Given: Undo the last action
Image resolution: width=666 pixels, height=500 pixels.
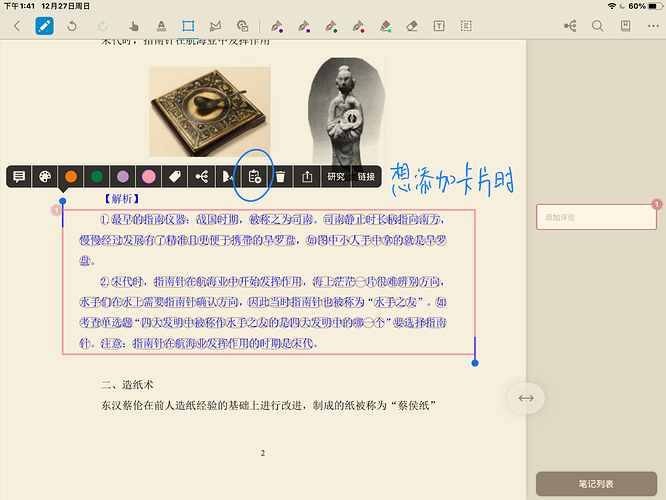Looking at the screenshot, I should [x=72, y=26].
